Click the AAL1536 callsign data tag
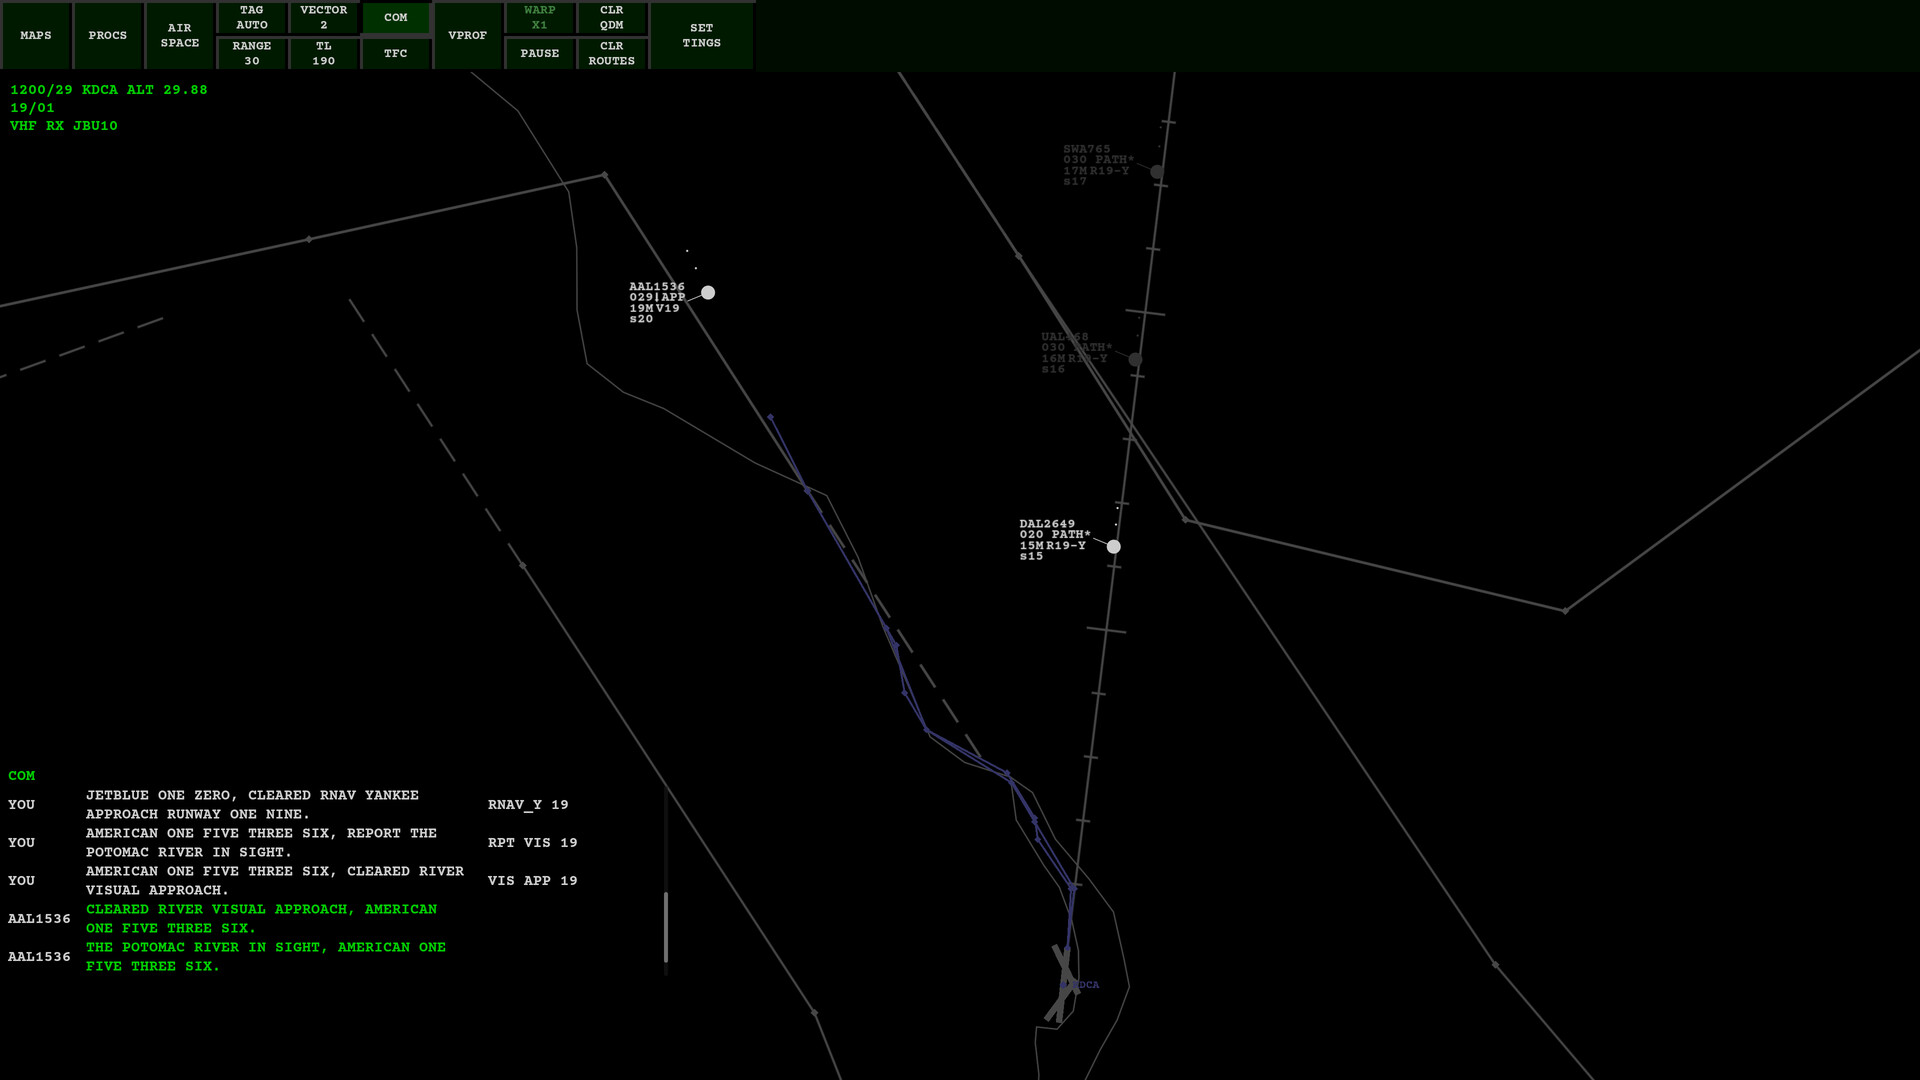This screenshot has height=1080, width=1920. [x=657, y=287]
